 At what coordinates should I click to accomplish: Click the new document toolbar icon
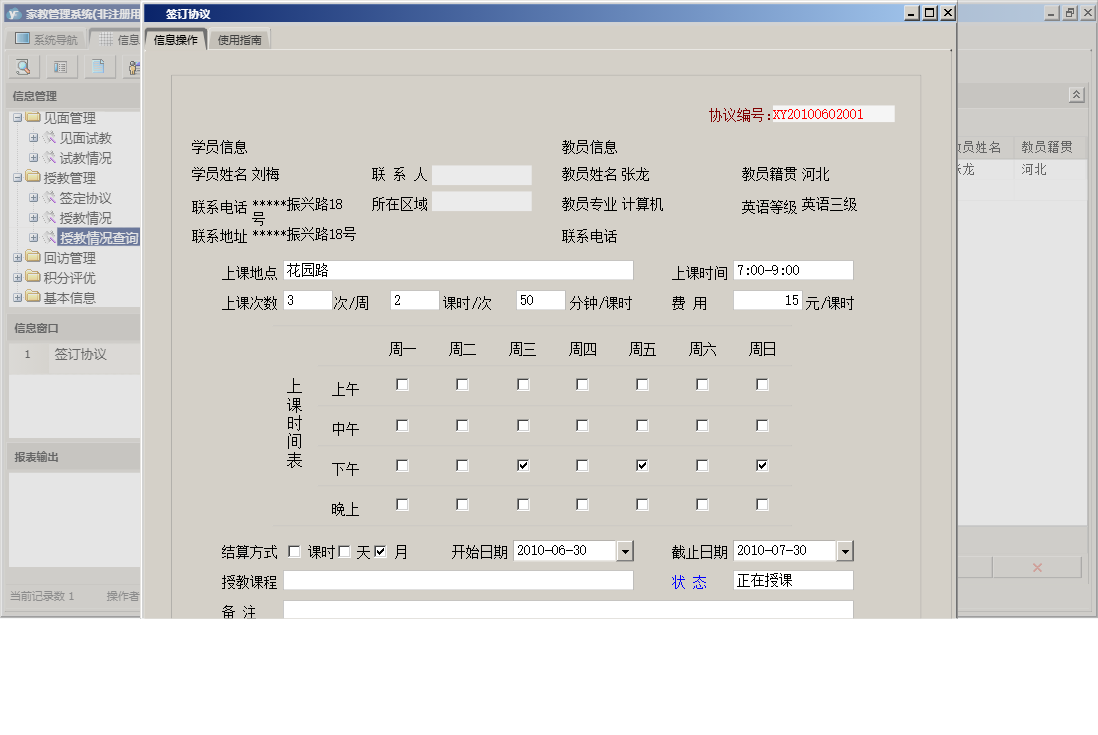coord(98,67)
